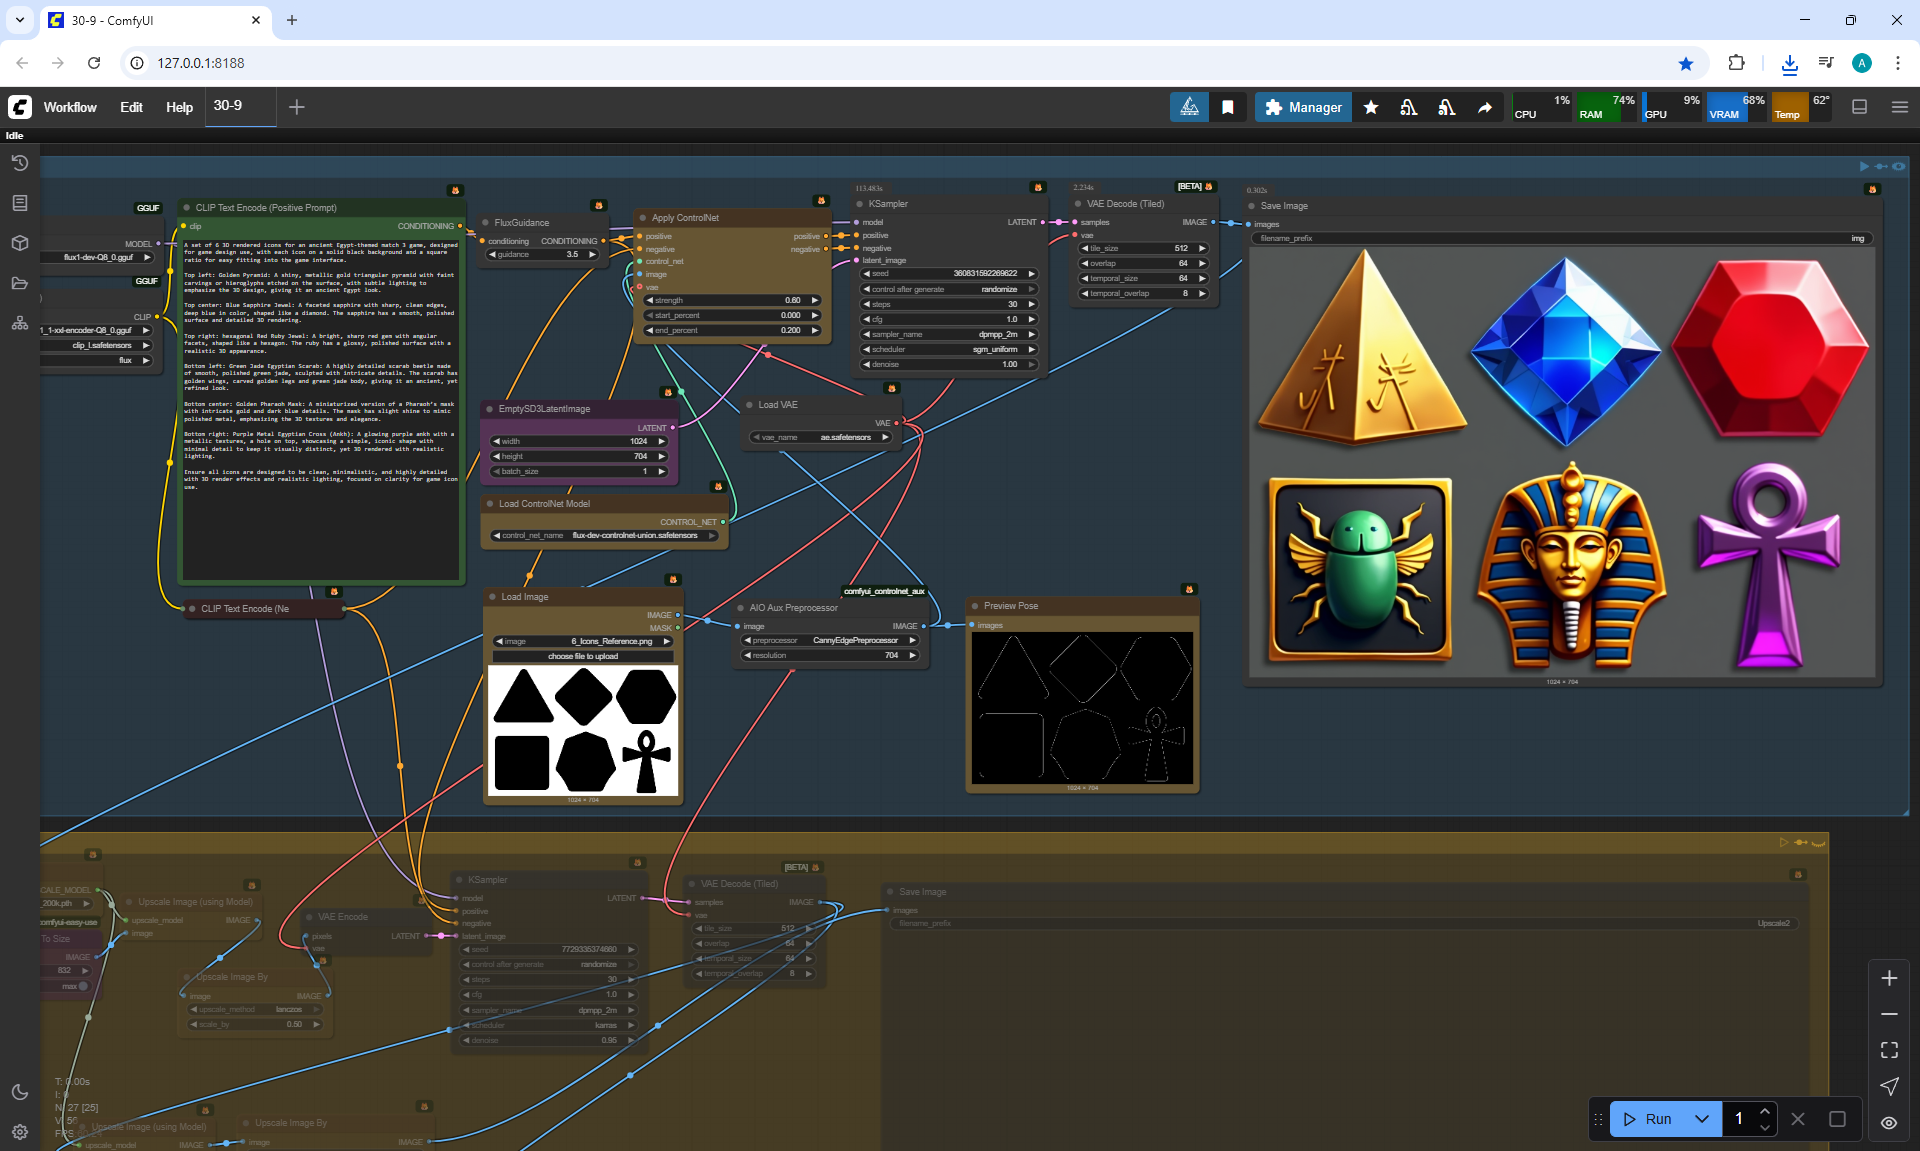Toggle link visibility eye icon
Image resolution: width=1920 pixels, height=1151 pixels.
[1889, 1123]
